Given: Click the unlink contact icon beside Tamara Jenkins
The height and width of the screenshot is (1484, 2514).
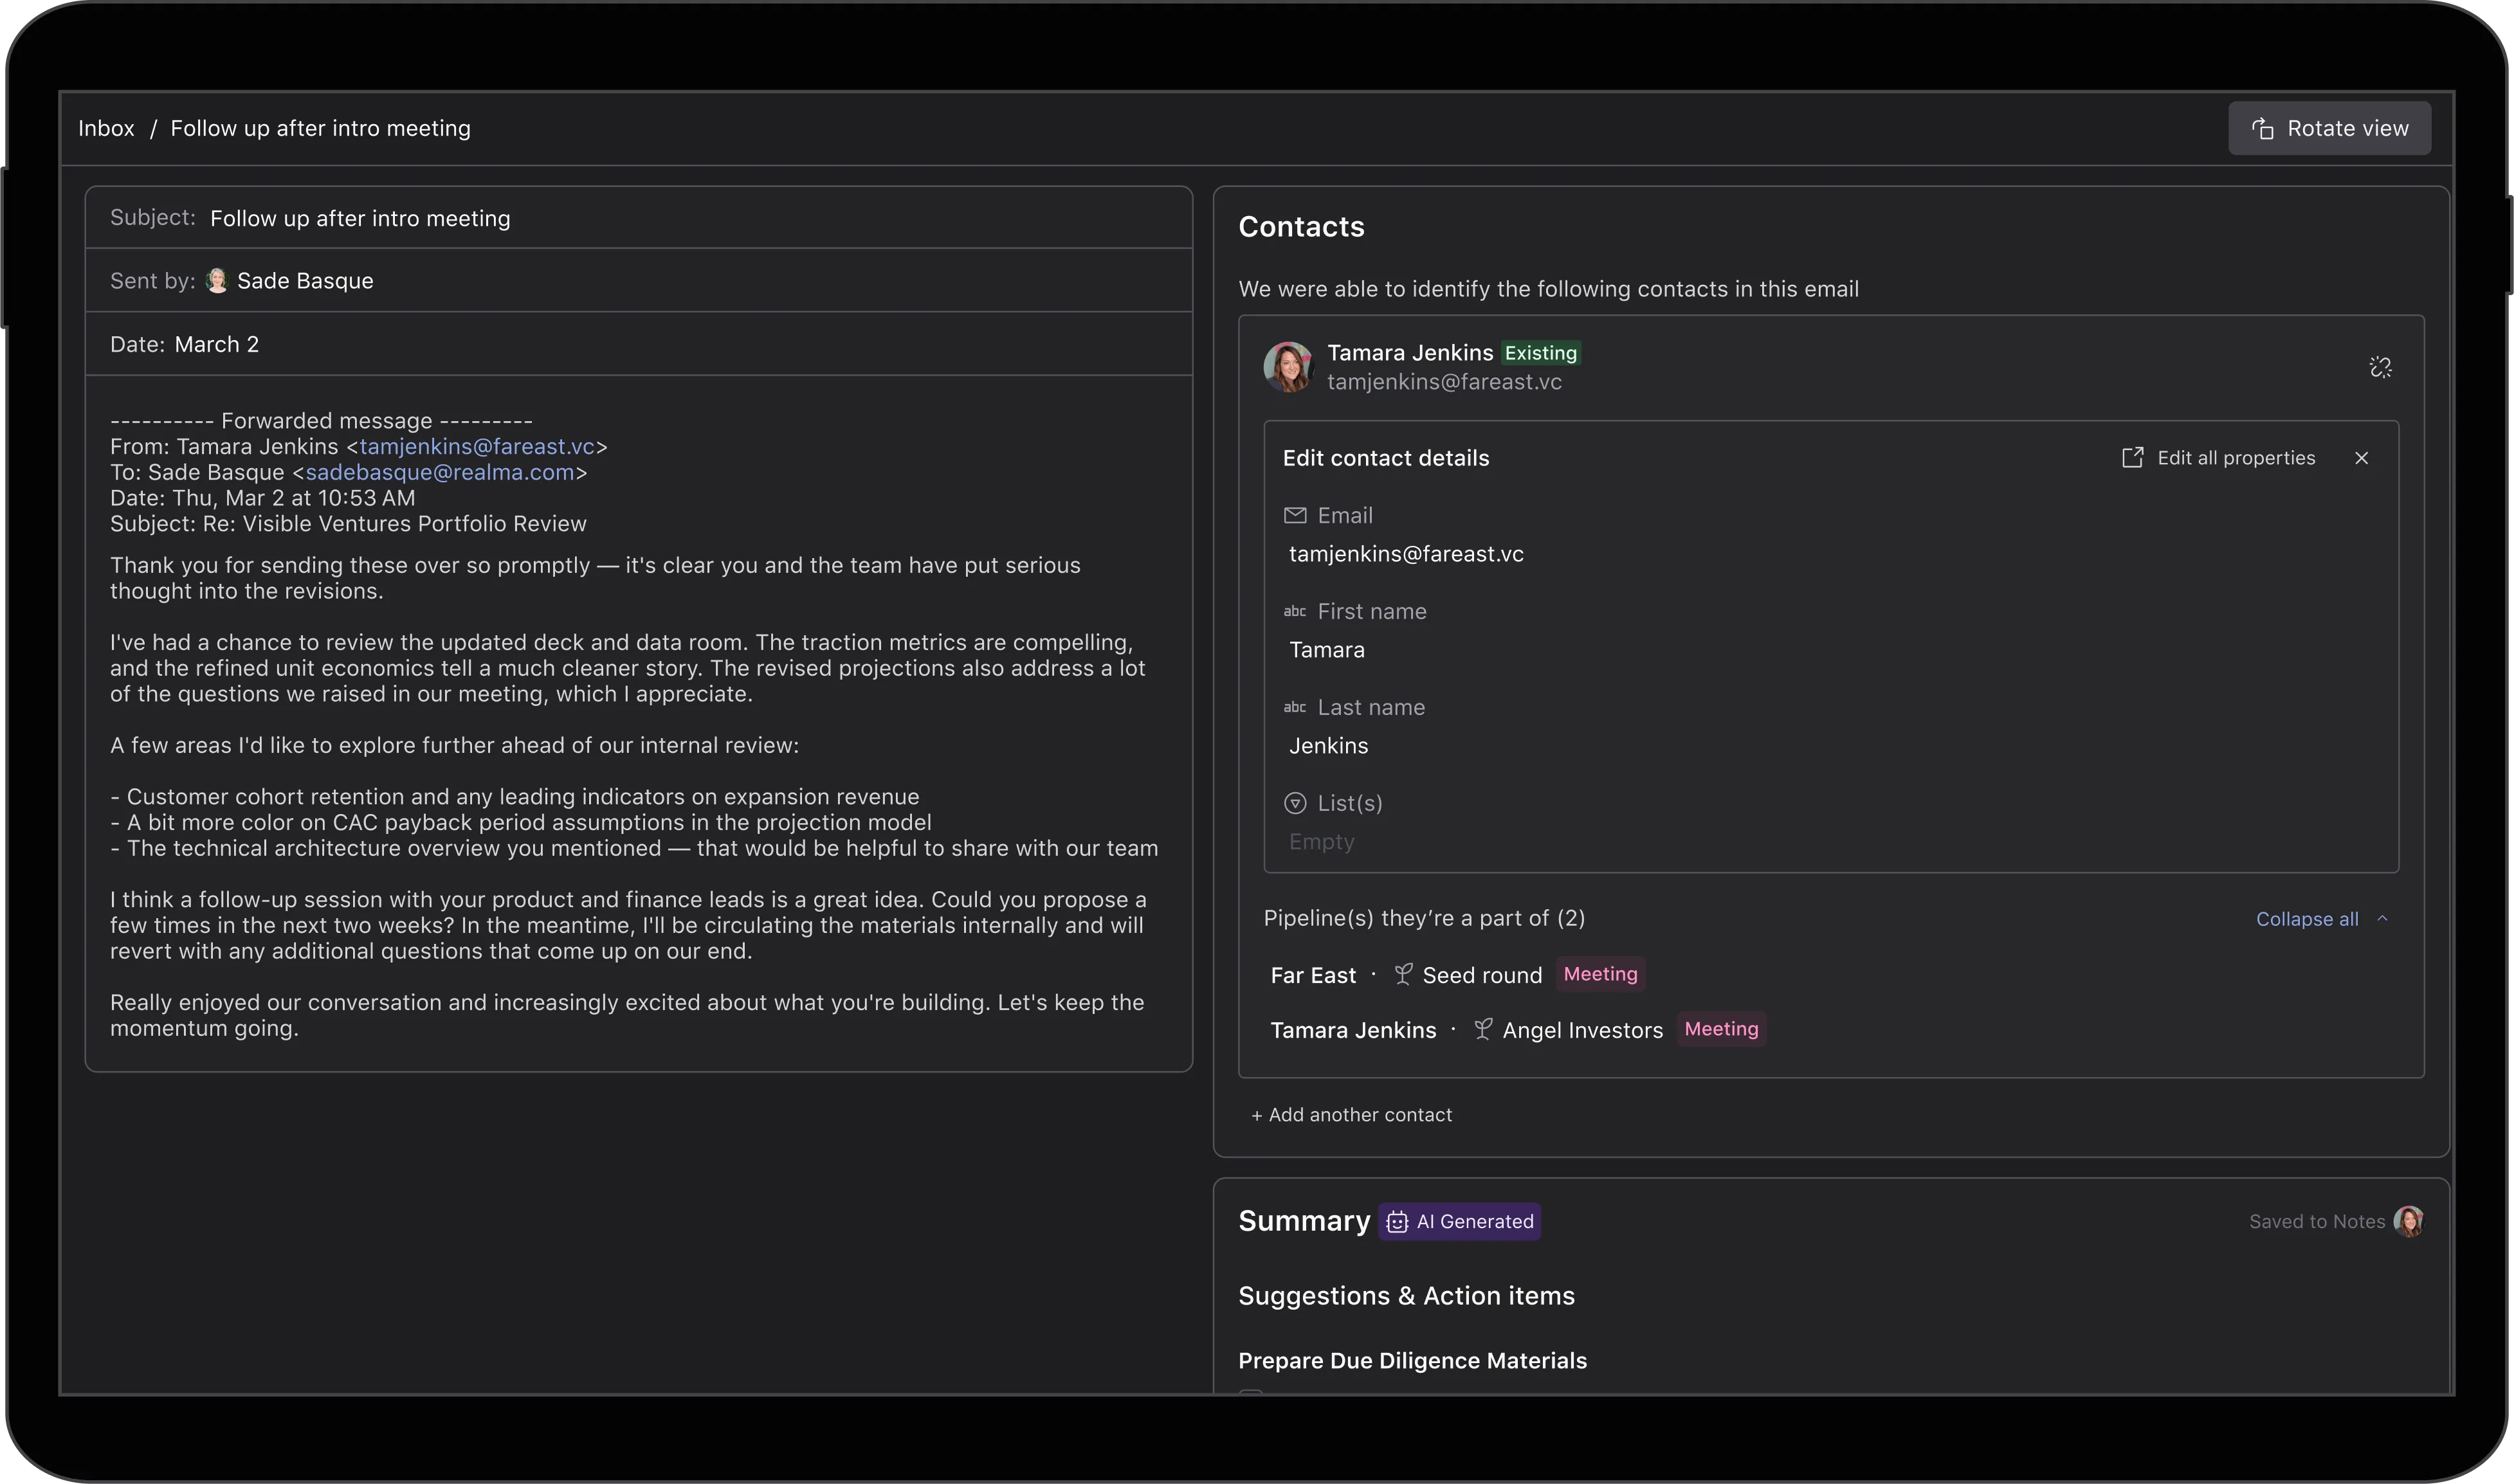Looking at the screenshot, I should tap(2380, 367).
